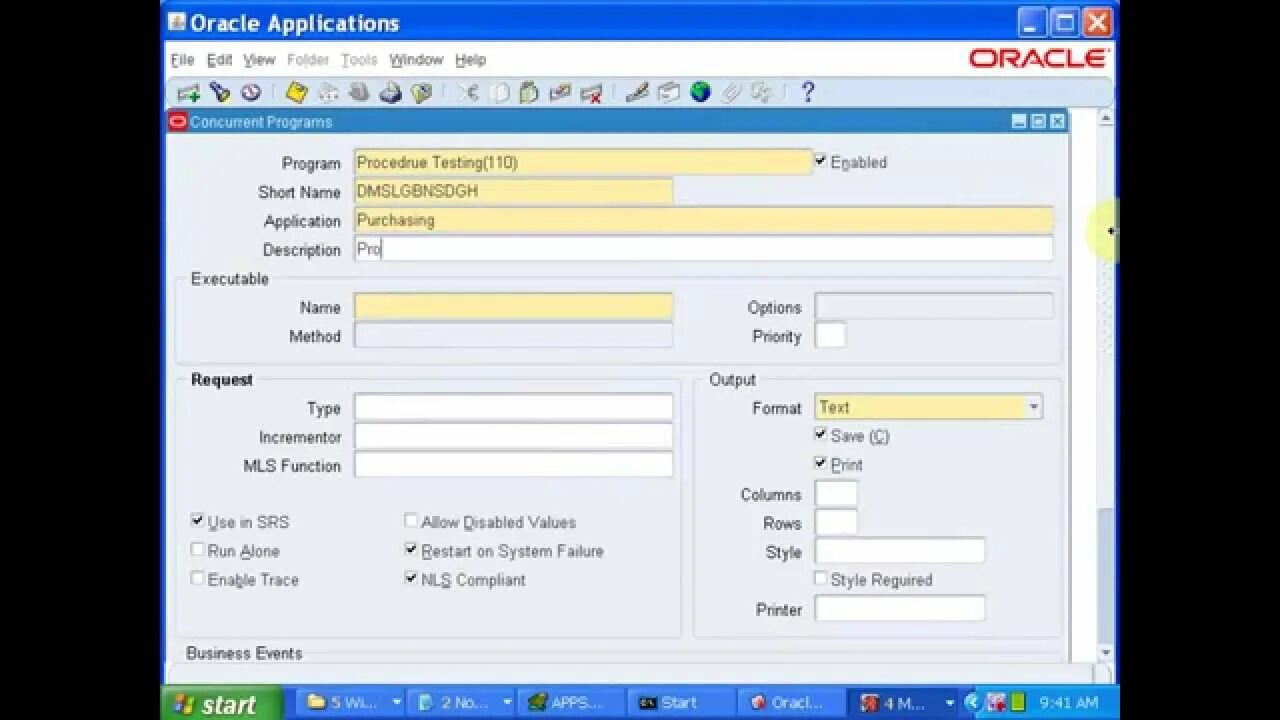Click the MLS Function field

point(513,465)
